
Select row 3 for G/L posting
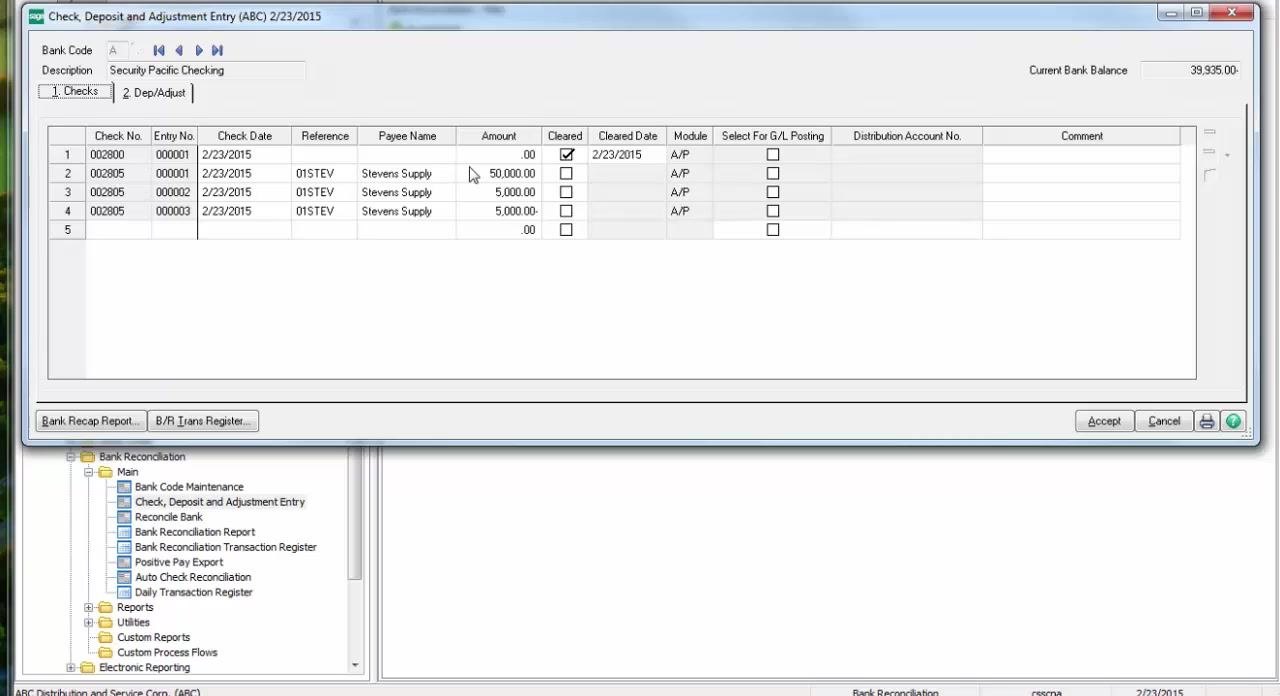click(772, 192)
